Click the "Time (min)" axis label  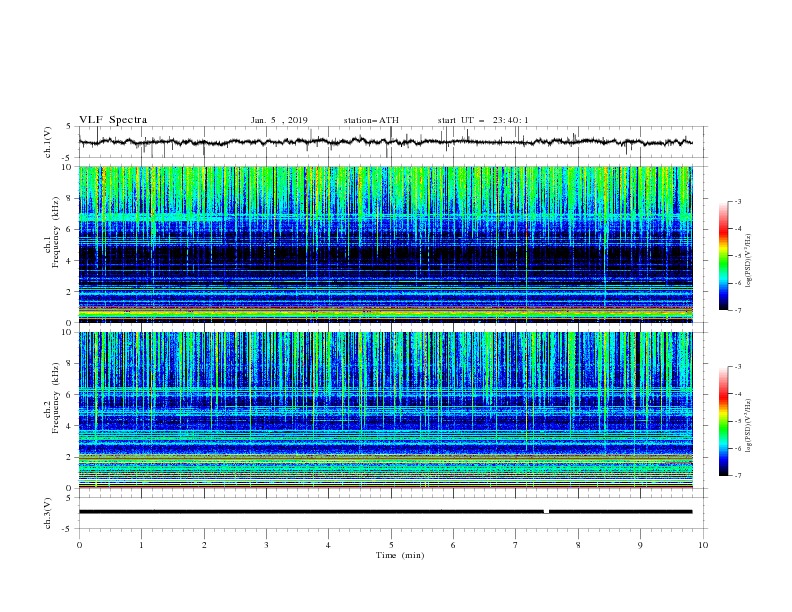(x=400, y=555)
